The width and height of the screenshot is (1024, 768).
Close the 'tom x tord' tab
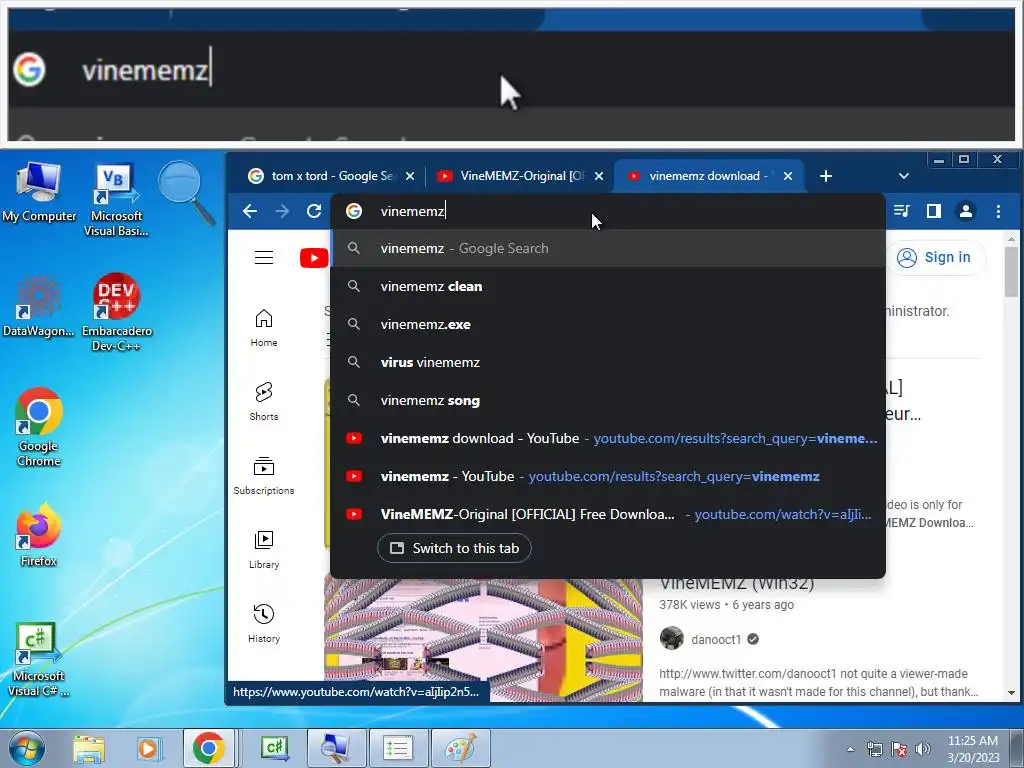[x=410, y=176]
